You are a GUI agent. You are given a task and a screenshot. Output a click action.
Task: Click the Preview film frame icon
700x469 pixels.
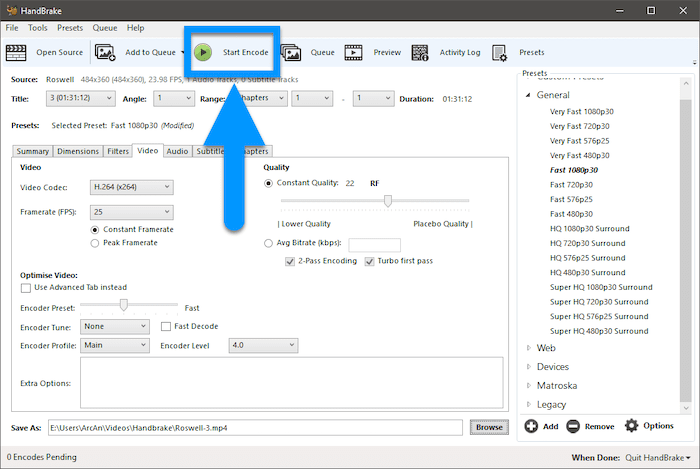coord(353,53)
